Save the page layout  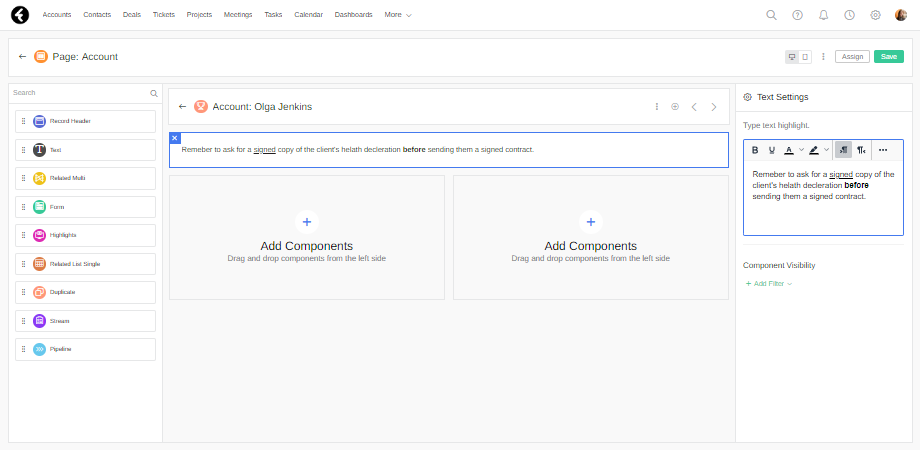click(888, 57)
